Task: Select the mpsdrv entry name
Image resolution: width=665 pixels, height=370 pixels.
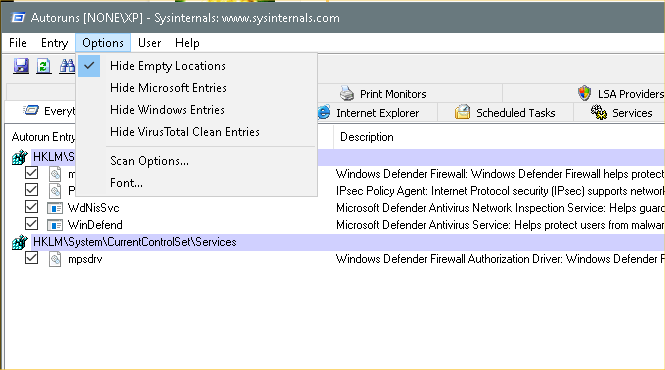Action: click(x=85, y=259)
